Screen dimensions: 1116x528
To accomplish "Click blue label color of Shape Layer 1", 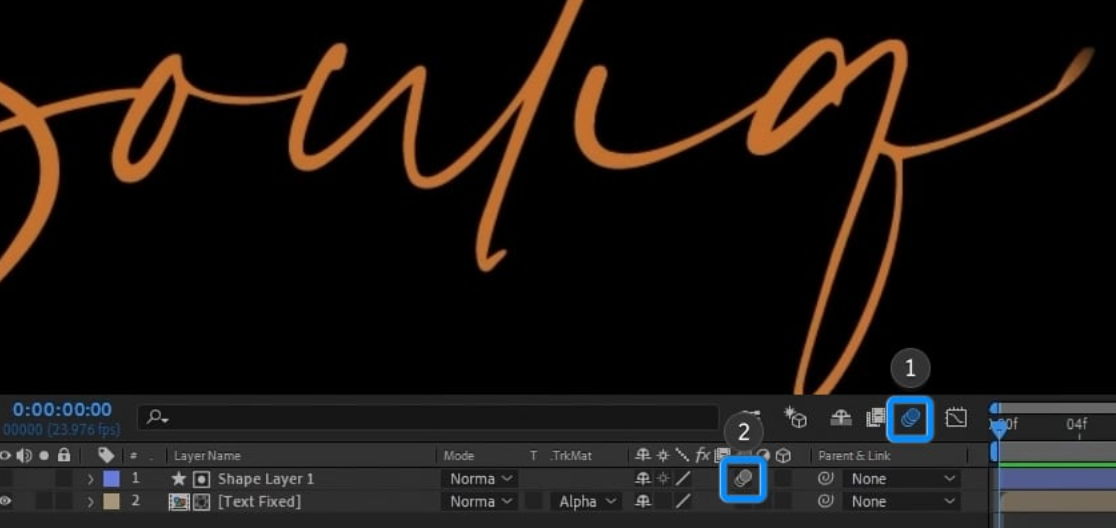I will click(x=112, y=479).
